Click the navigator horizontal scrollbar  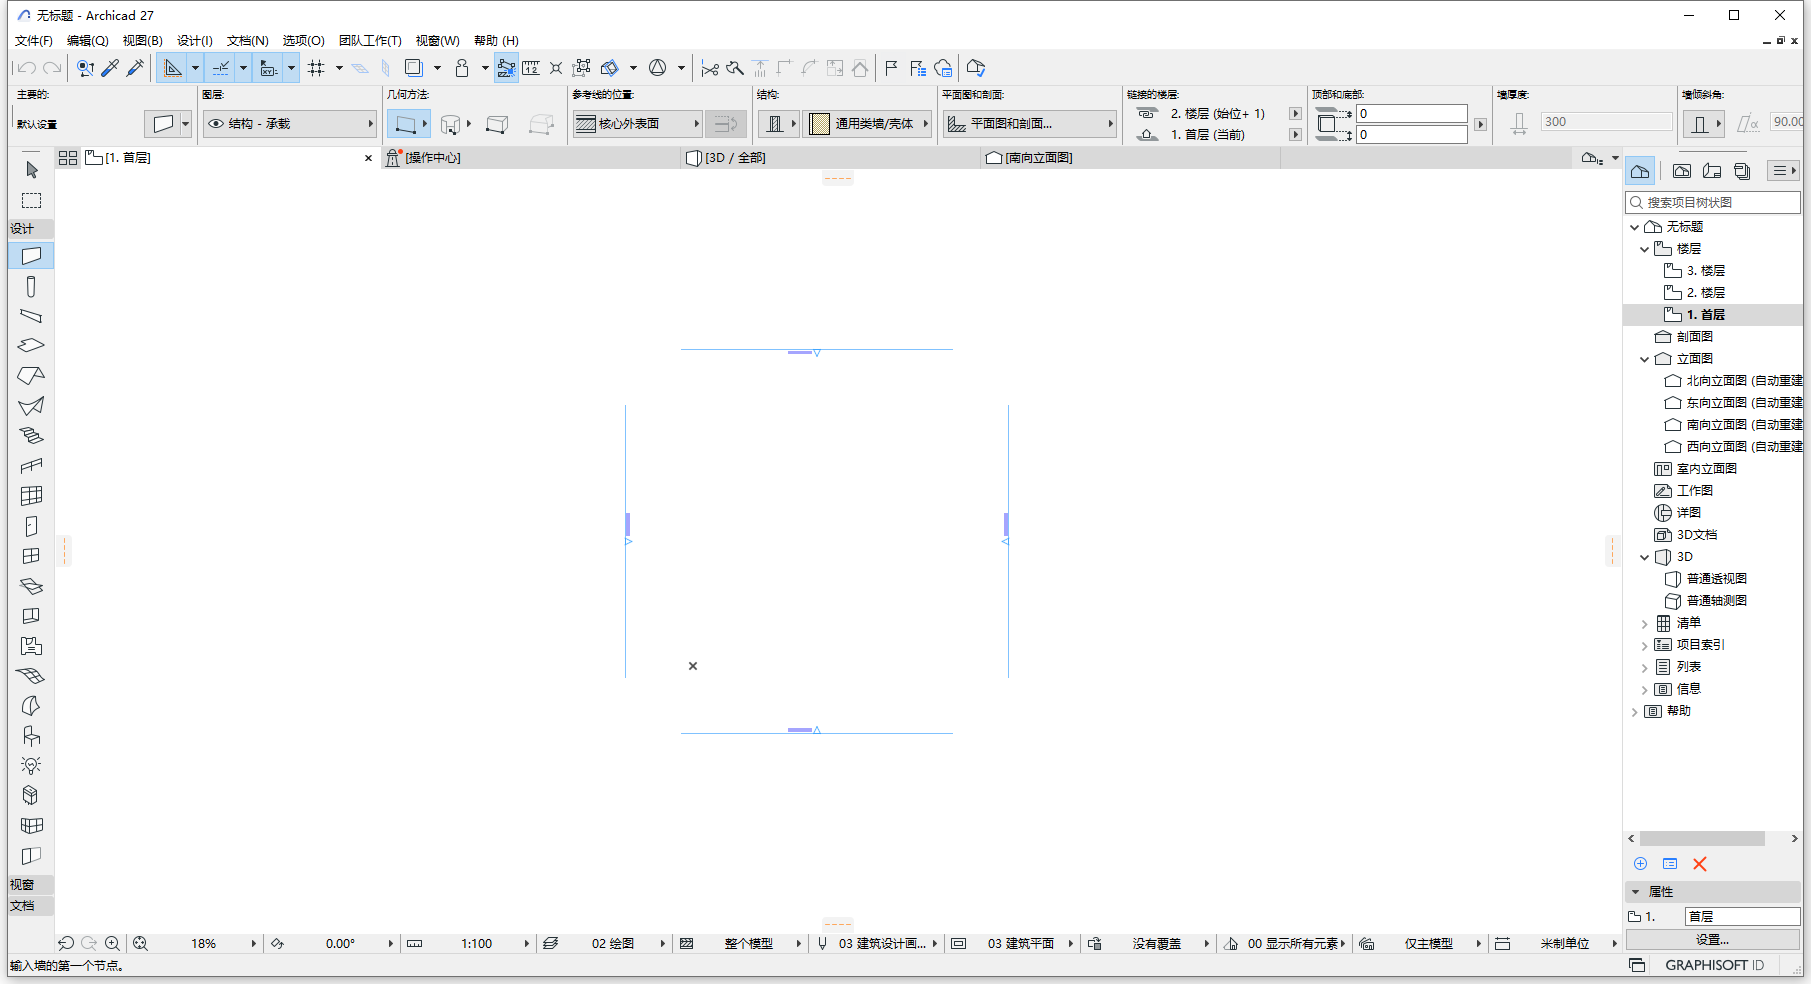point(1705,838)
